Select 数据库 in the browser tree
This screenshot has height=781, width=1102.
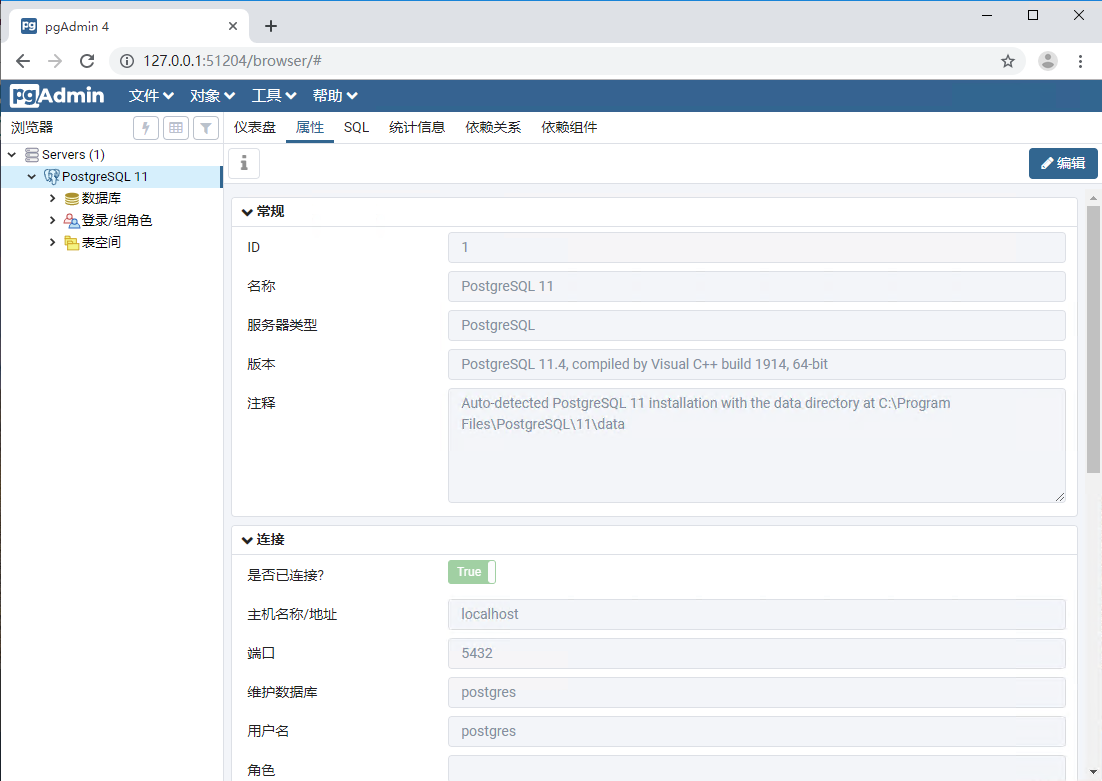click(101, 199)
